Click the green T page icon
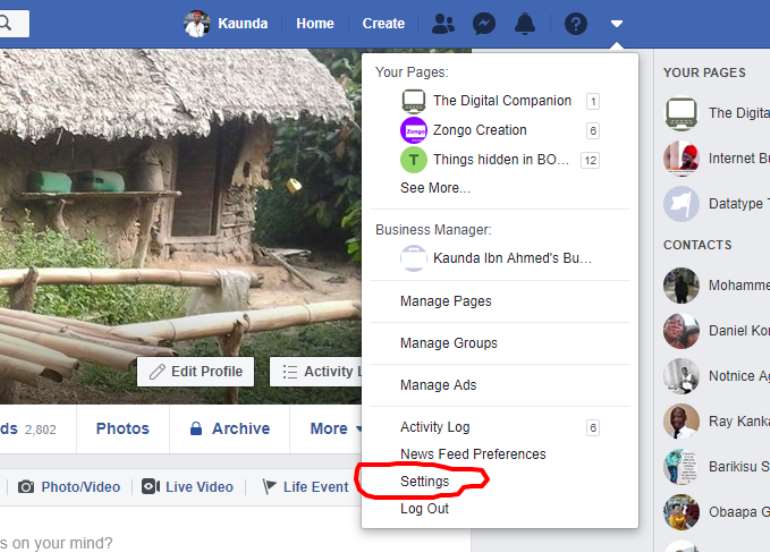 point(413,160)
